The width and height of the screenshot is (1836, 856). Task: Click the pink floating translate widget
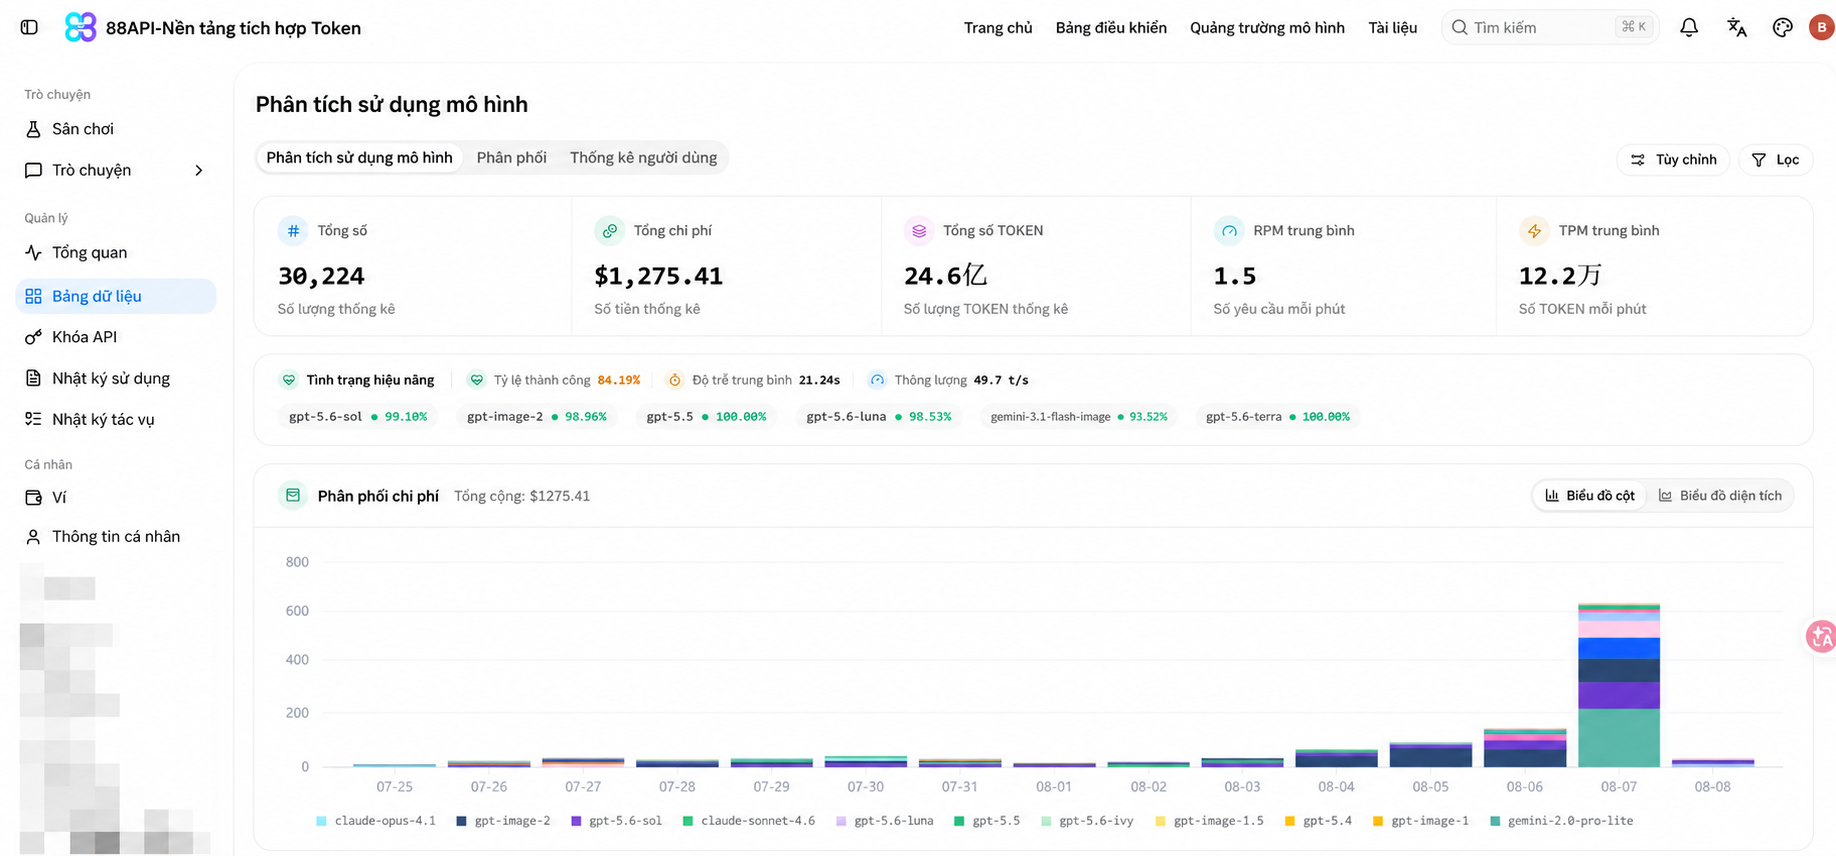pyautogui.click(x=1821, y=636)
